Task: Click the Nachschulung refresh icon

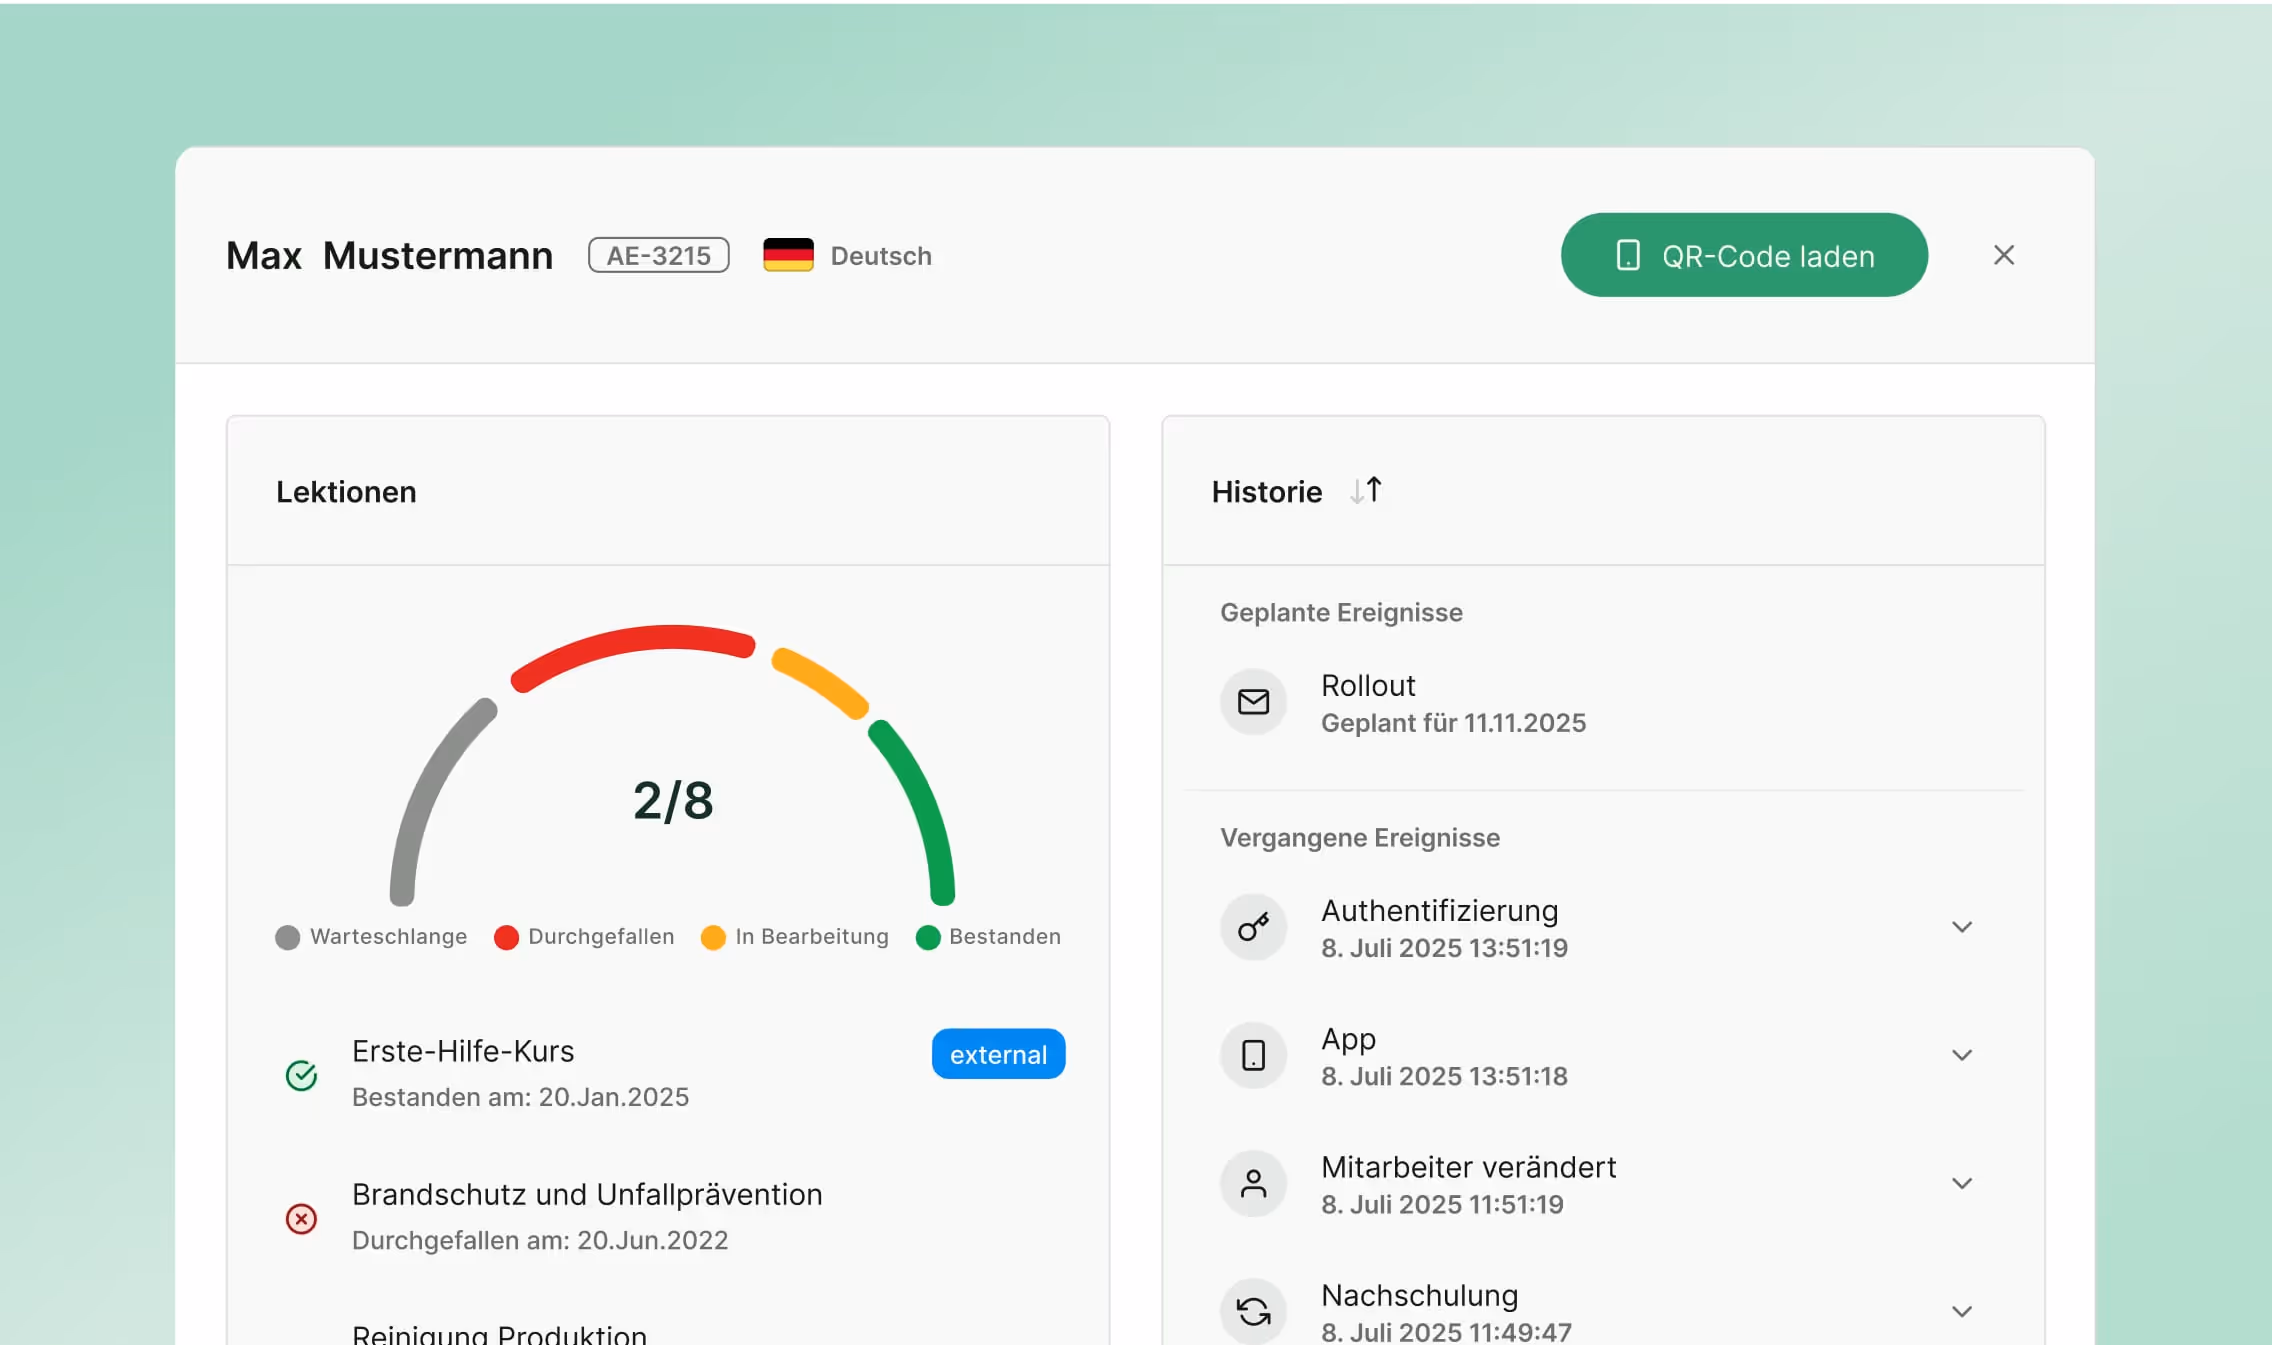Action: [1253, 1310]
